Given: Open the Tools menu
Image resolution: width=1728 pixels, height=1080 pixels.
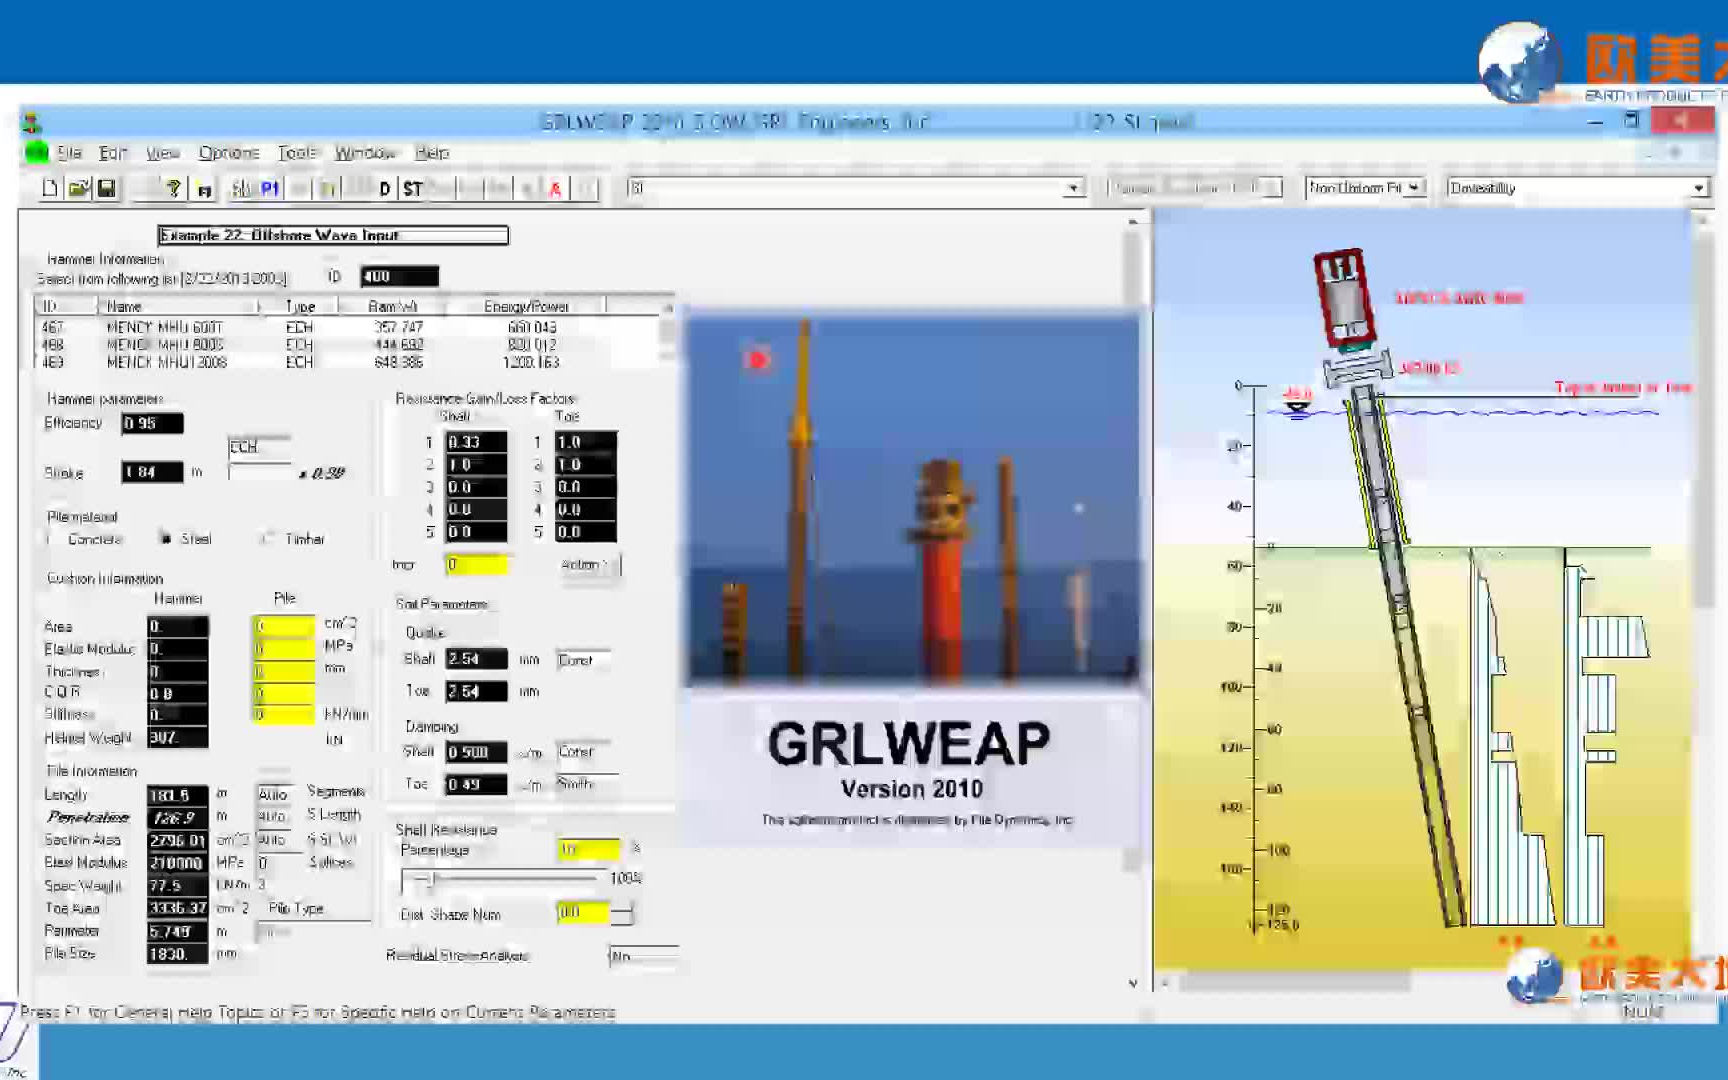Looking at the screenshot, I should pyautogui.click(x=295, y=152).
